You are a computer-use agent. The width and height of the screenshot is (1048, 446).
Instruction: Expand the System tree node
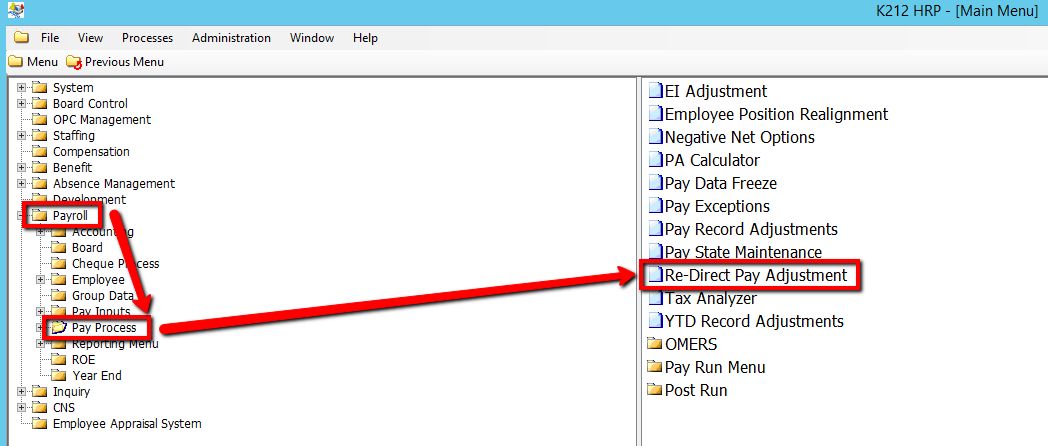(x=22, y=88)
